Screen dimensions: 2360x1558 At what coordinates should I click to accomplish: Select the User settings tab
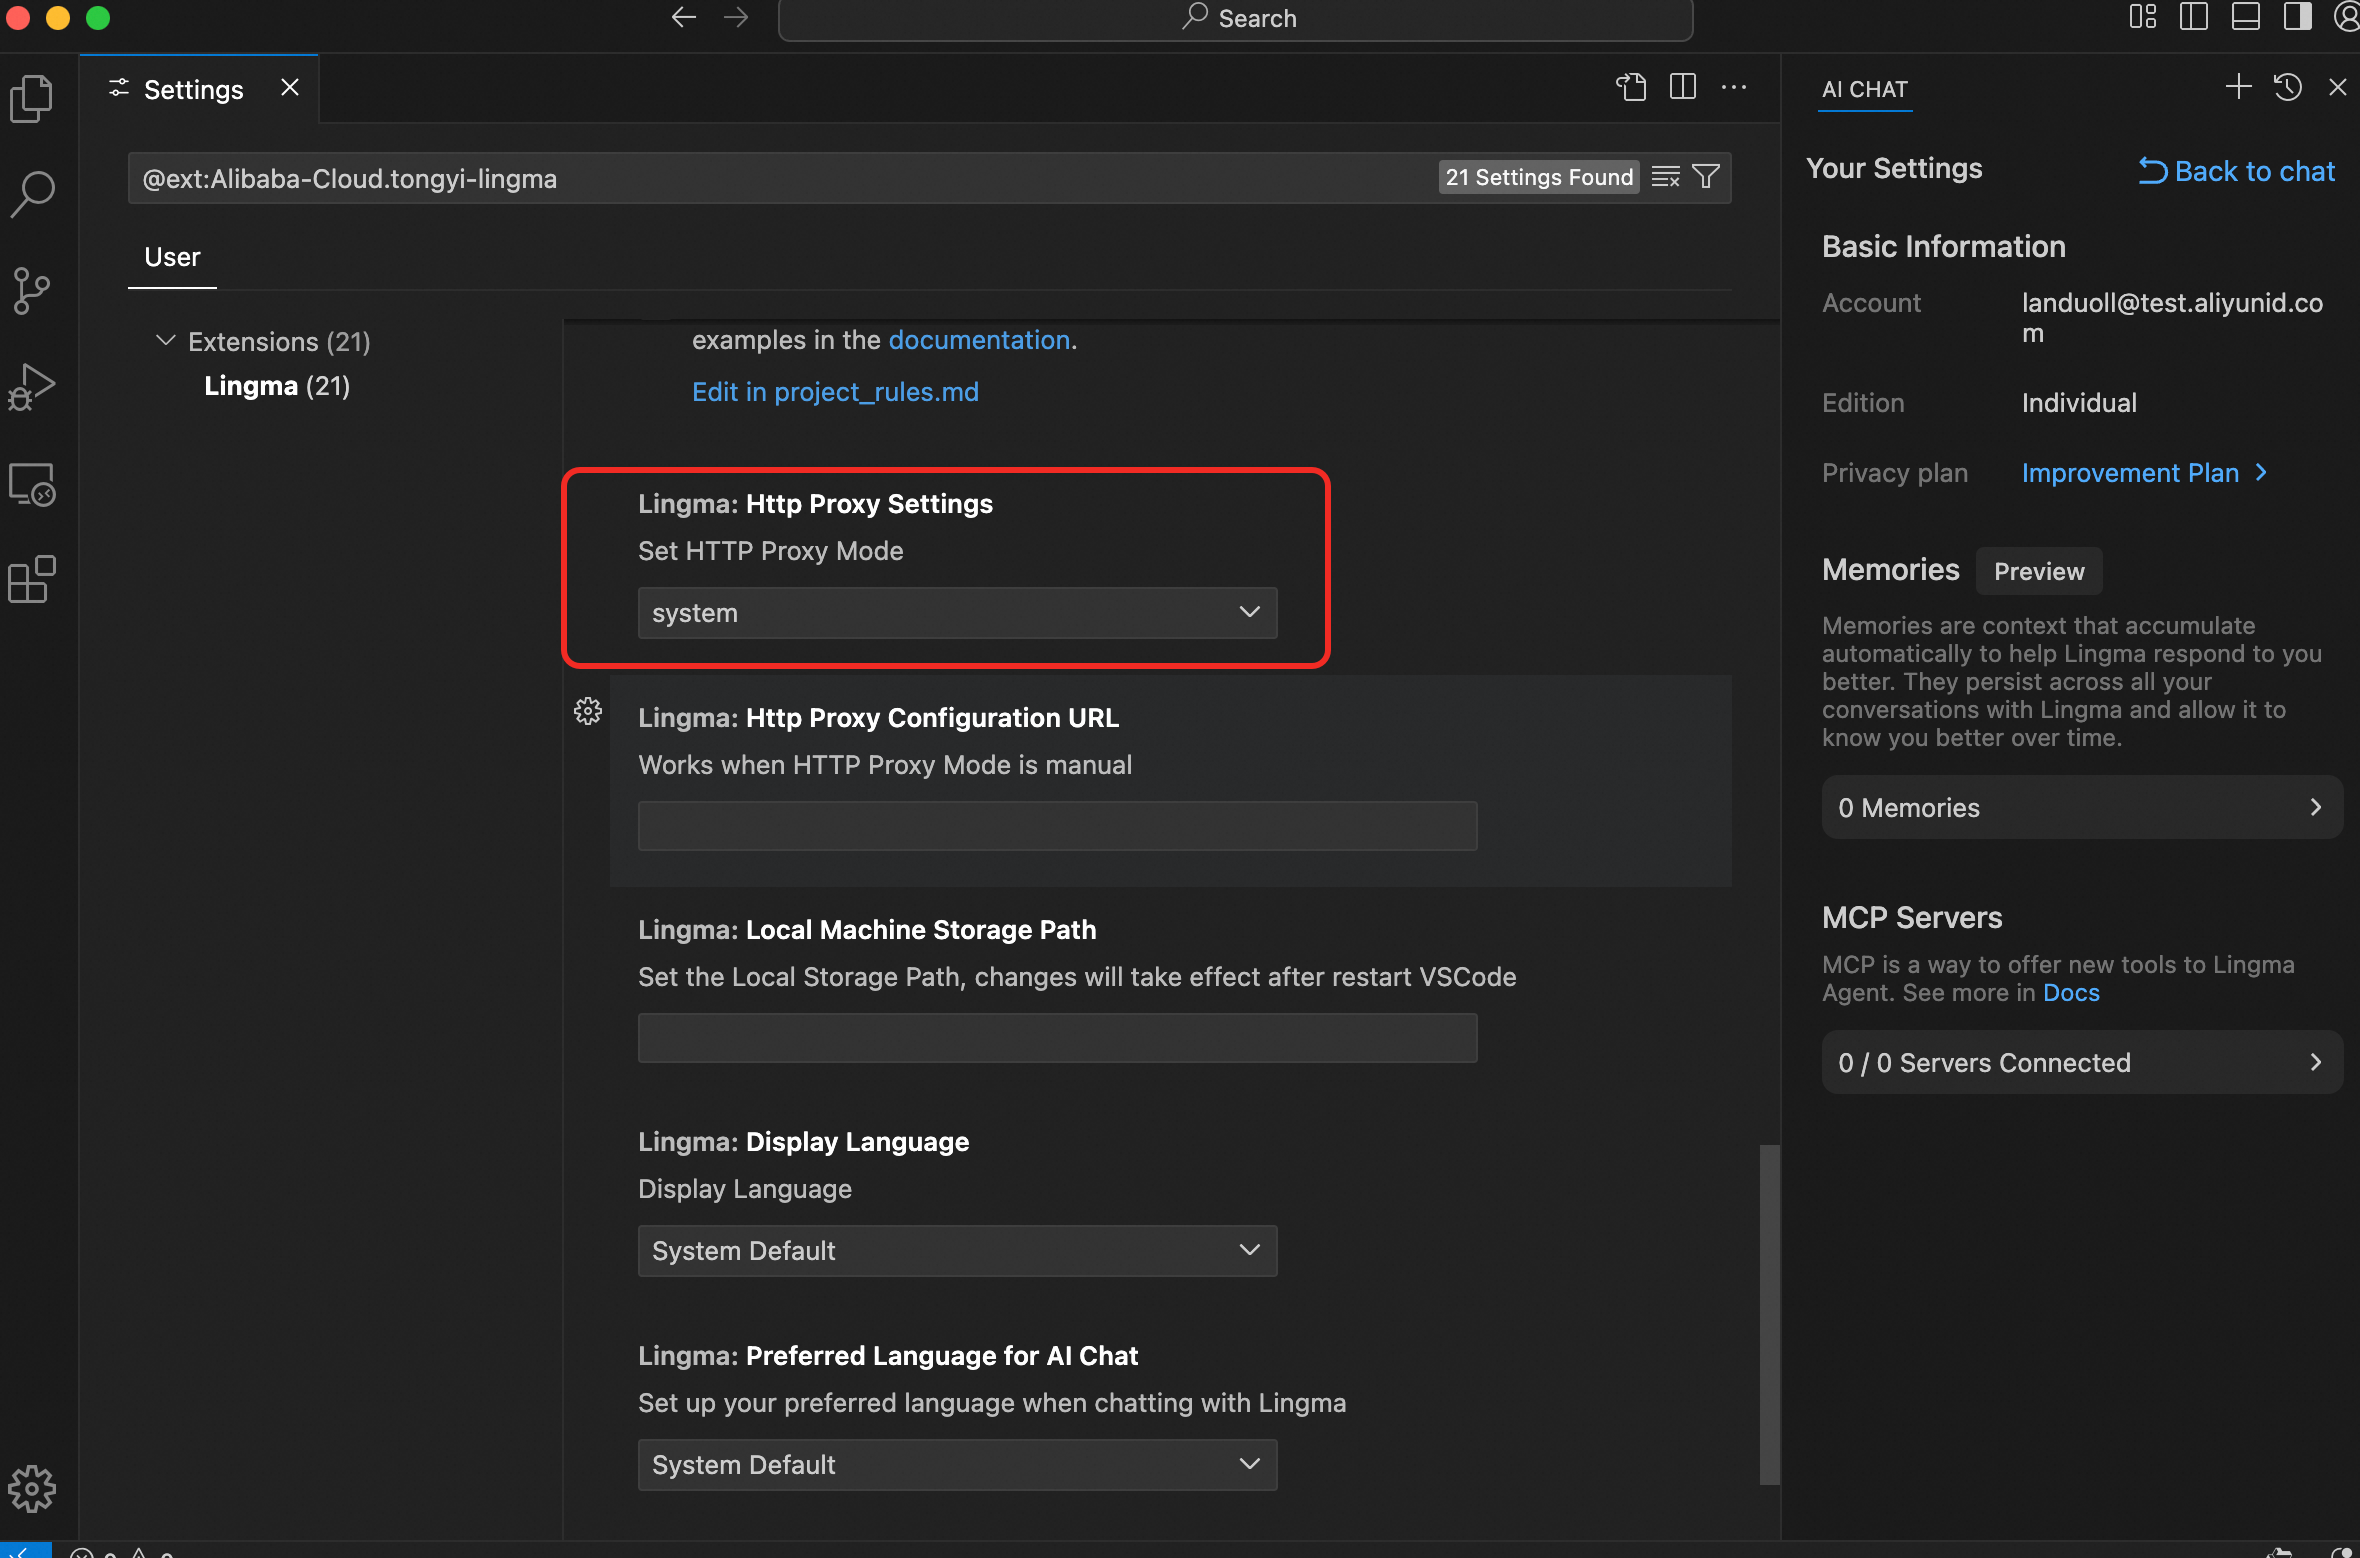[172, 257]
